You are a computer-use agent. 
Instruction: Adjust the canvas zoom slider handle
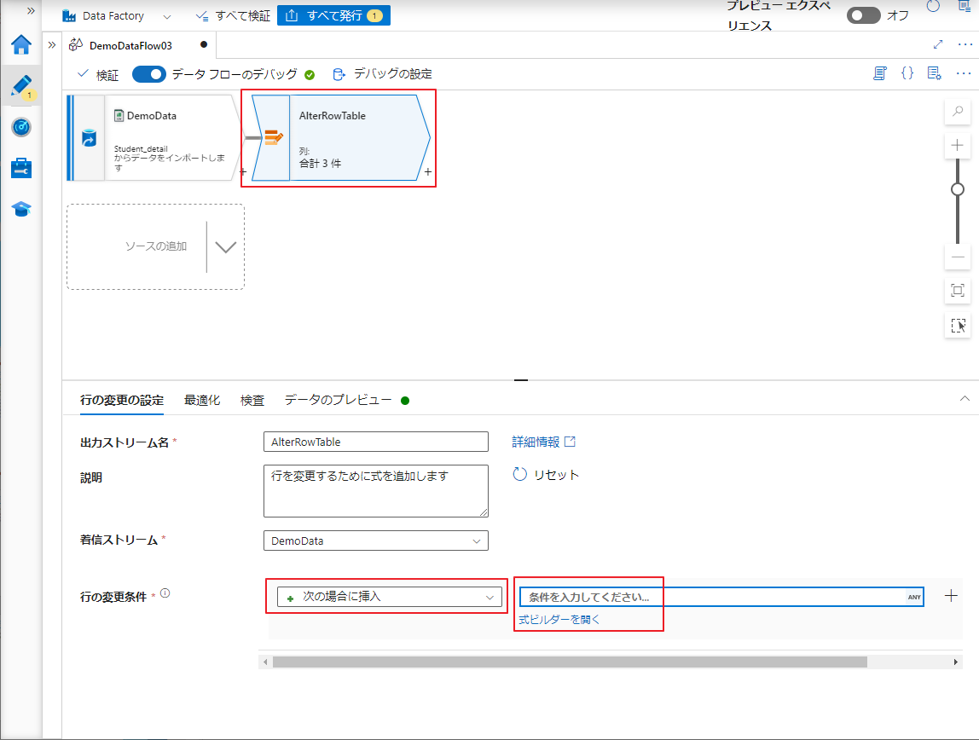[957, 189]
